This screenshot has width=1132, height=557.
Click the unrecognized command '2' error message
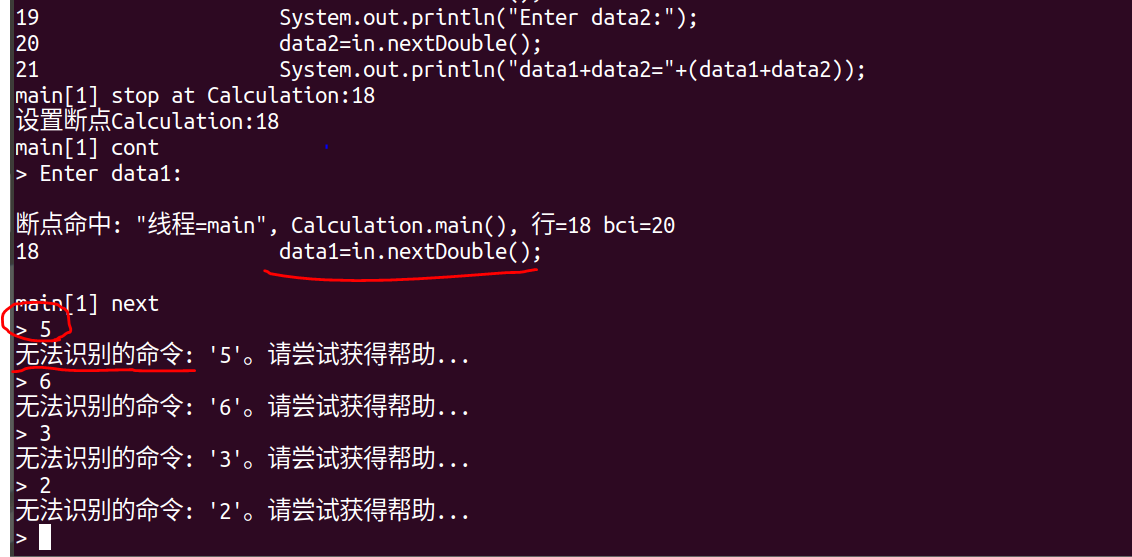pos(243,512)
